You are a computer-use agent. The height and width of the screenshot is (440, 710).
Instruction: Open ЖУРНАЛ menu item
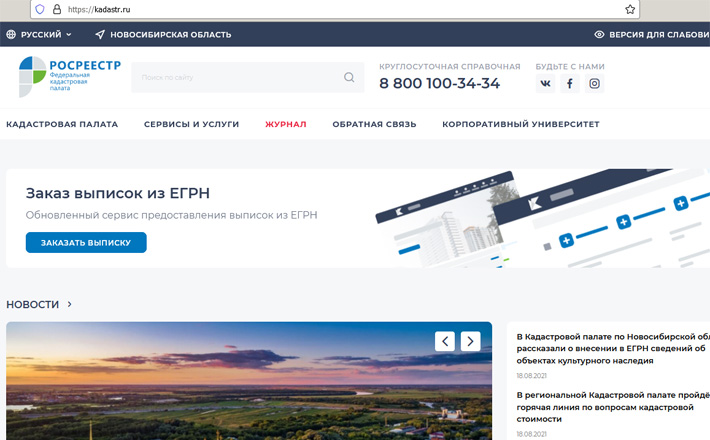[x=286, y=124]
